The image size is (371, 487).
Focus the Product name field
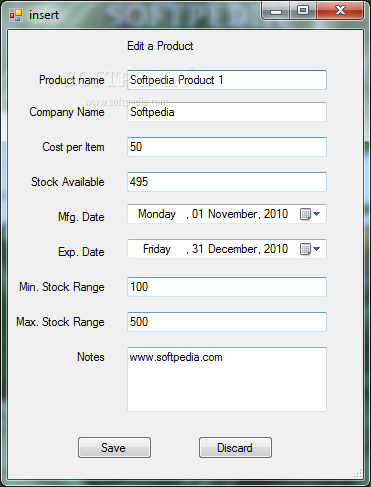tap(227, 80)
